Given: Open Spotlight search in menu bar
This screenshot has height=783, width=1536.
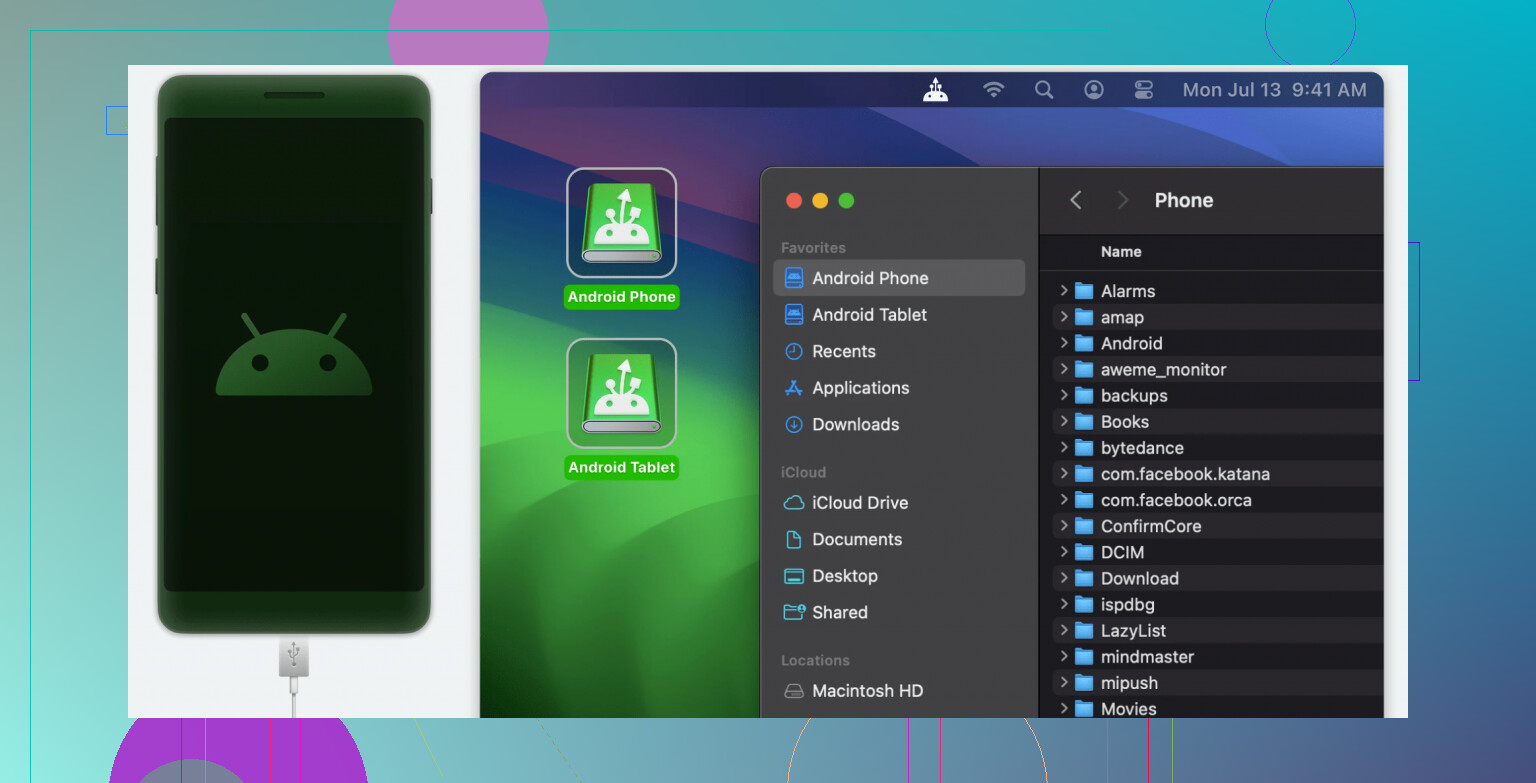Looking at the screenshot, I should coord(1044,90).
